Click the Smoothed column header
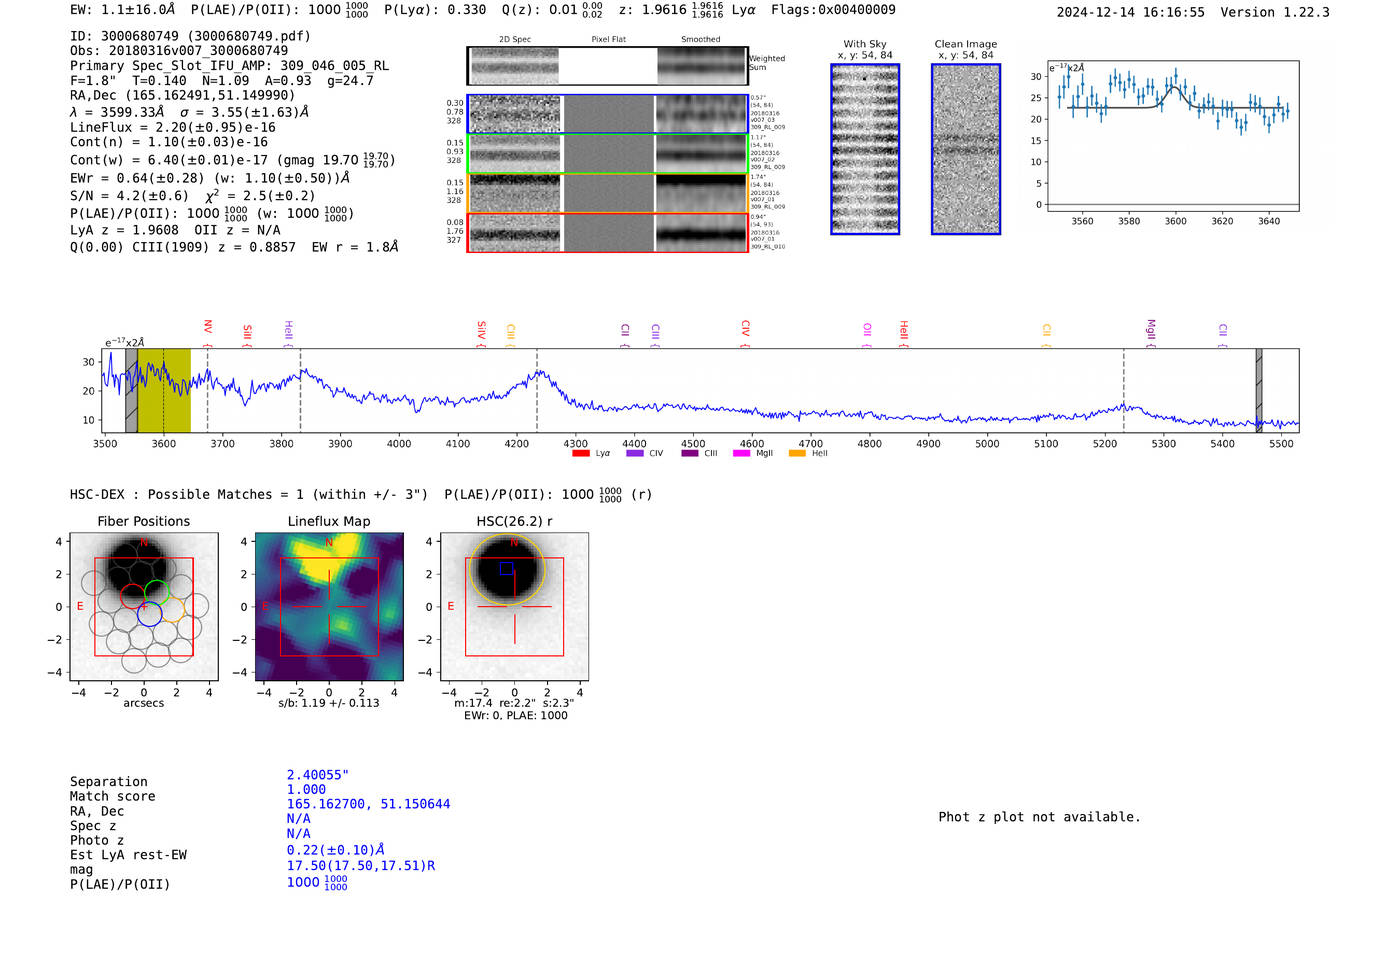1400x953 pixels. [x=700, y=40]
